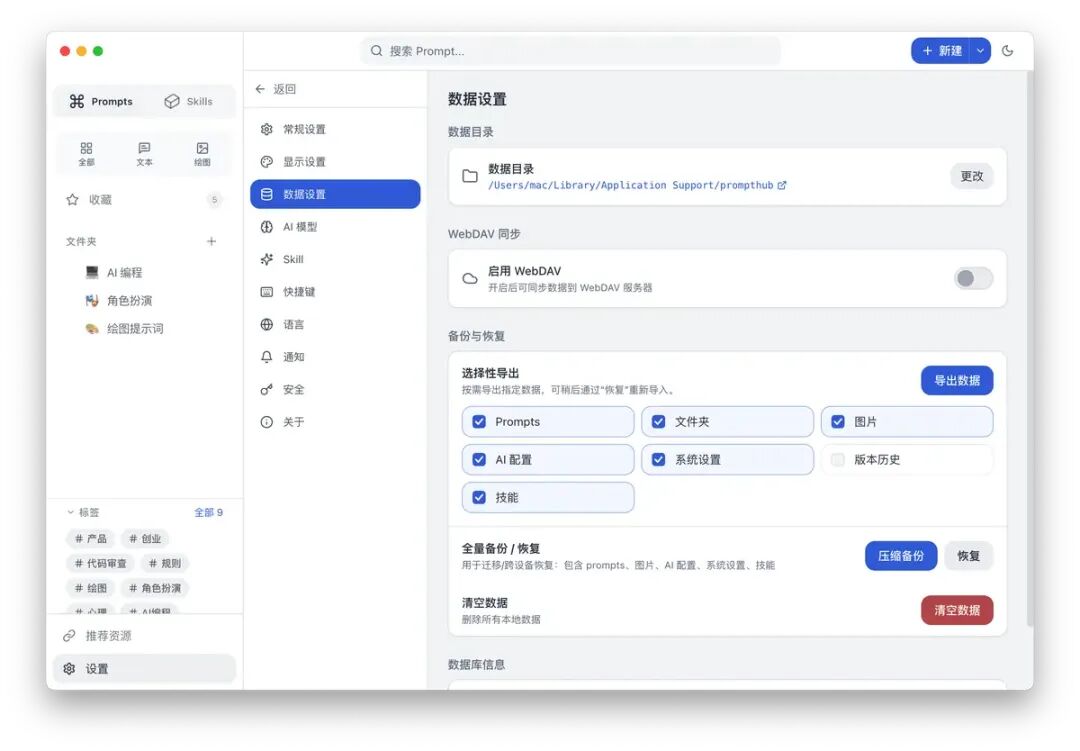Open 关于 settings page

335,422
